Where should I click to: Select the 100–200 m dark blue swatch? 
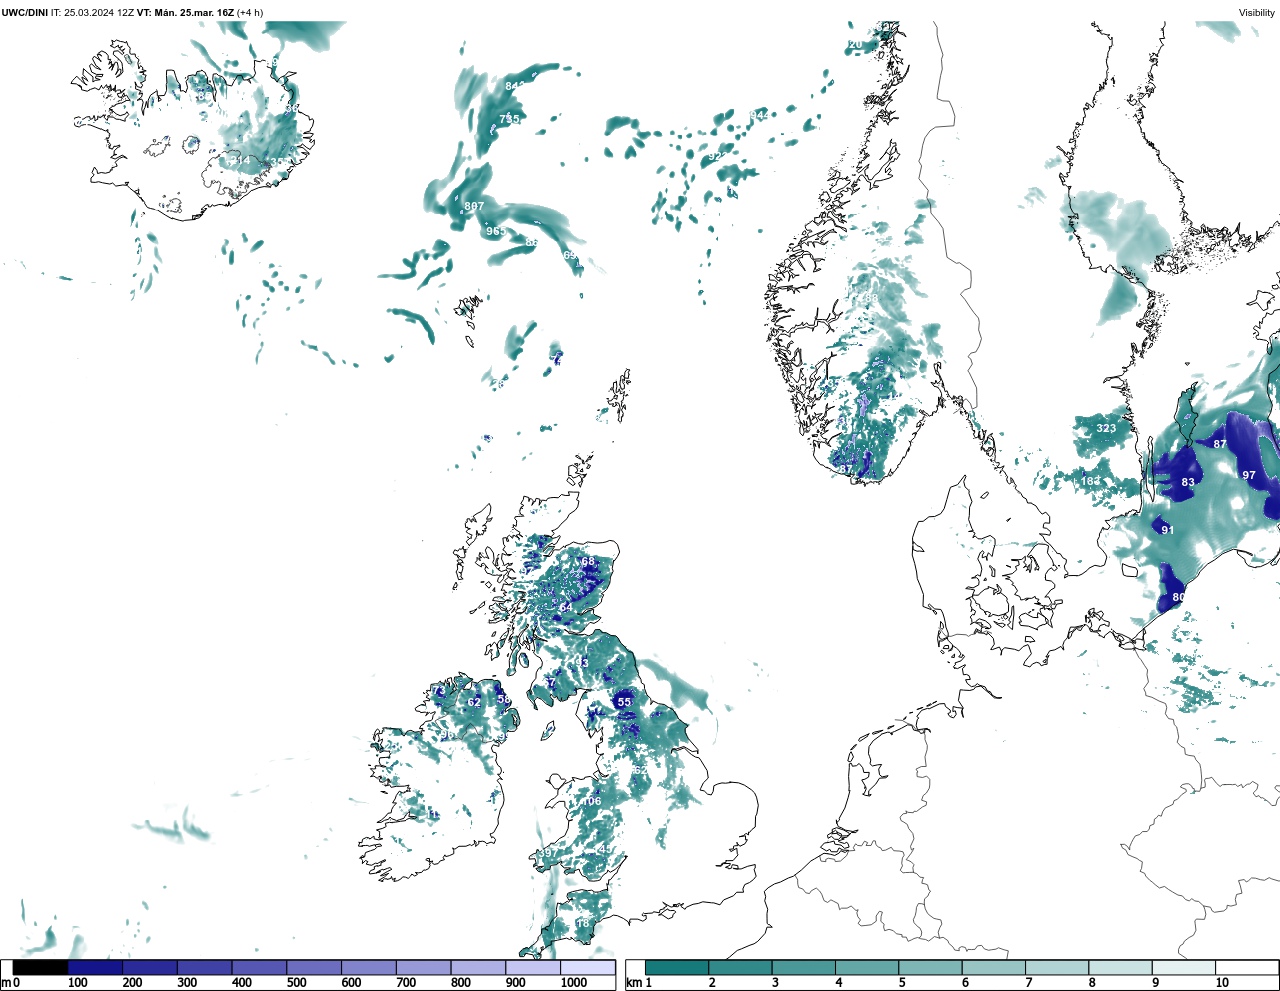(95, 967)
